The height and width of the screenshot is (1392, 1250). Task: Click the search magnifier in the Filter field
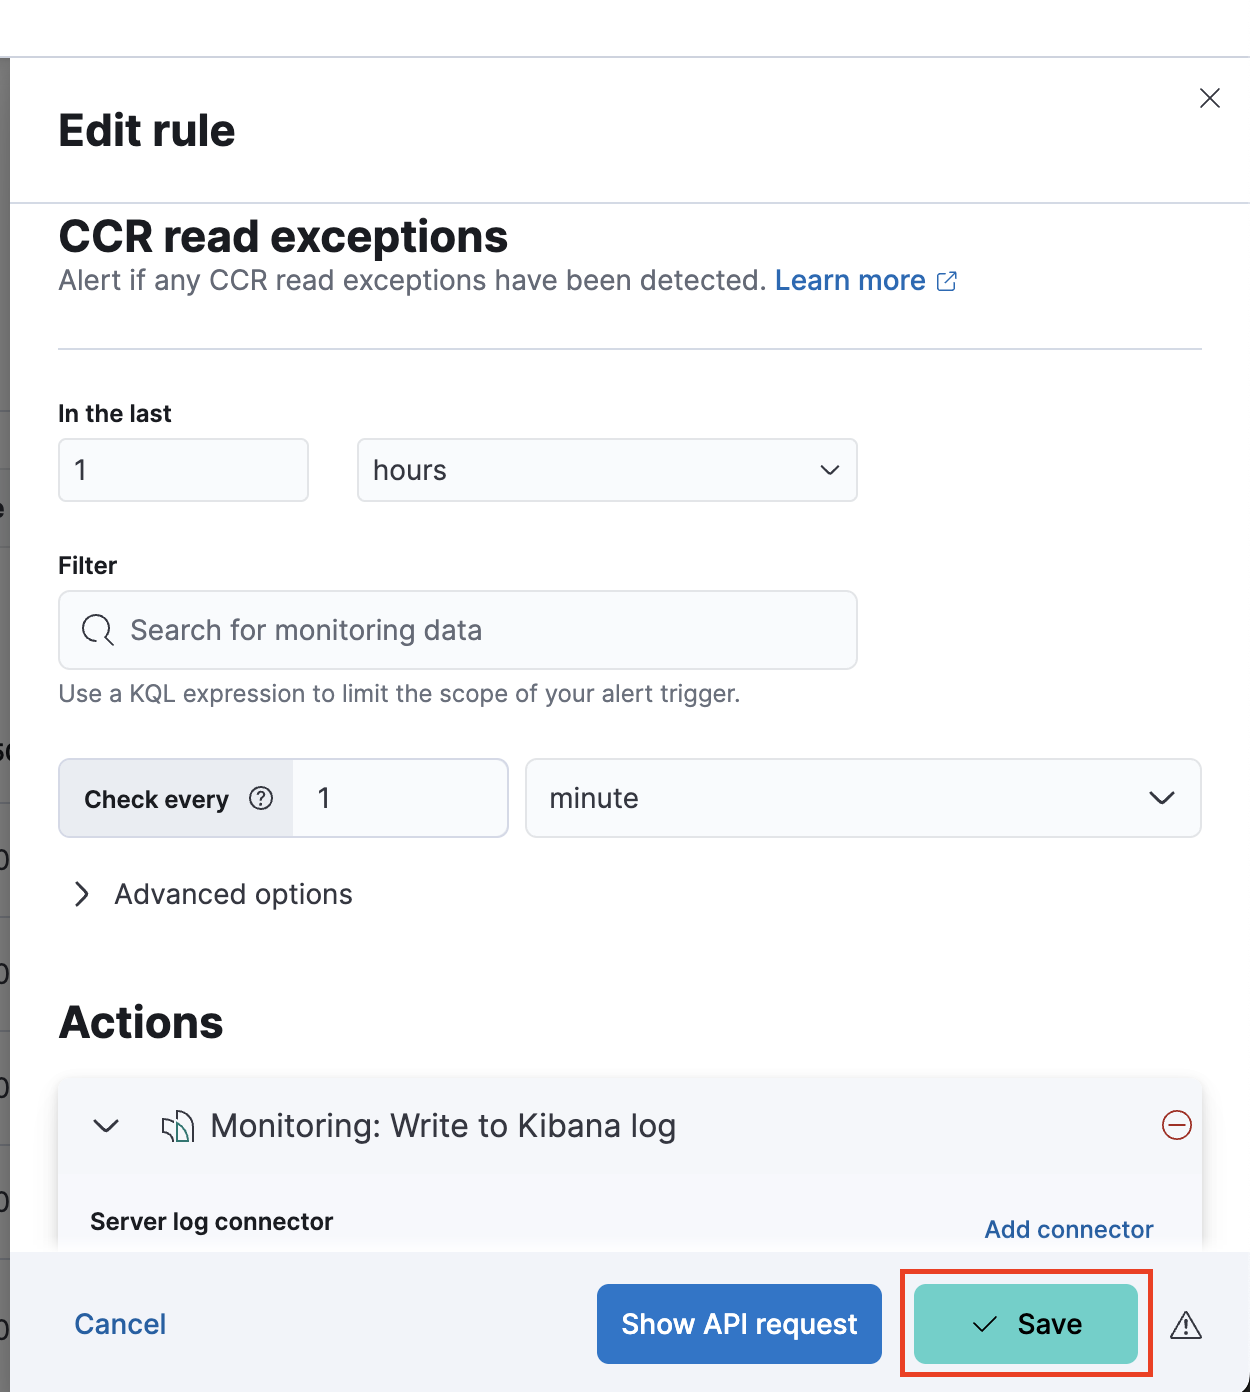coord(97,630)
